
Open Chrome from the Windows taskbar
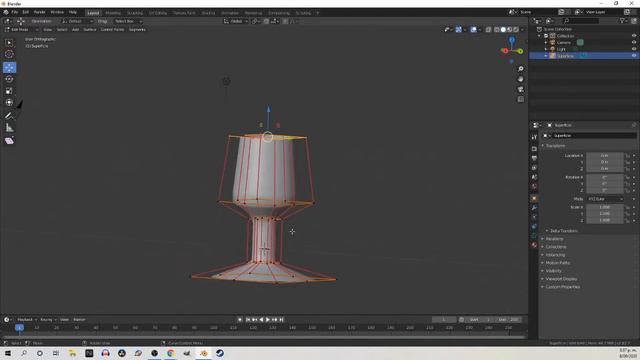171,353
